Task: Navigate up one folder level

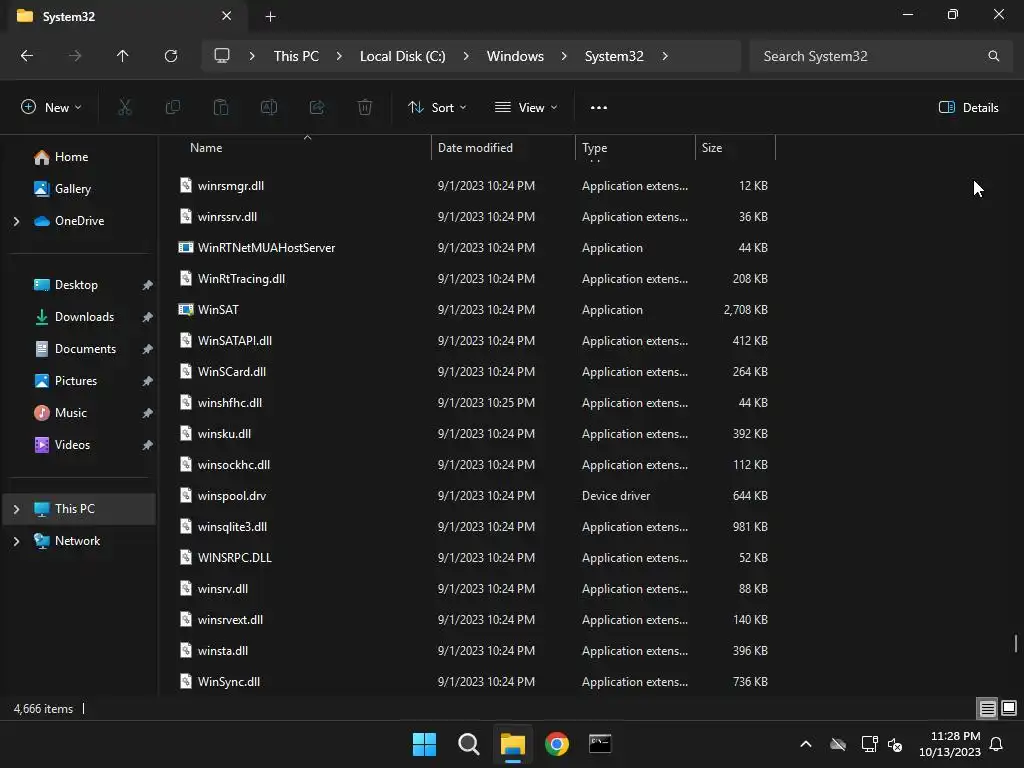Action: [122, 56]
